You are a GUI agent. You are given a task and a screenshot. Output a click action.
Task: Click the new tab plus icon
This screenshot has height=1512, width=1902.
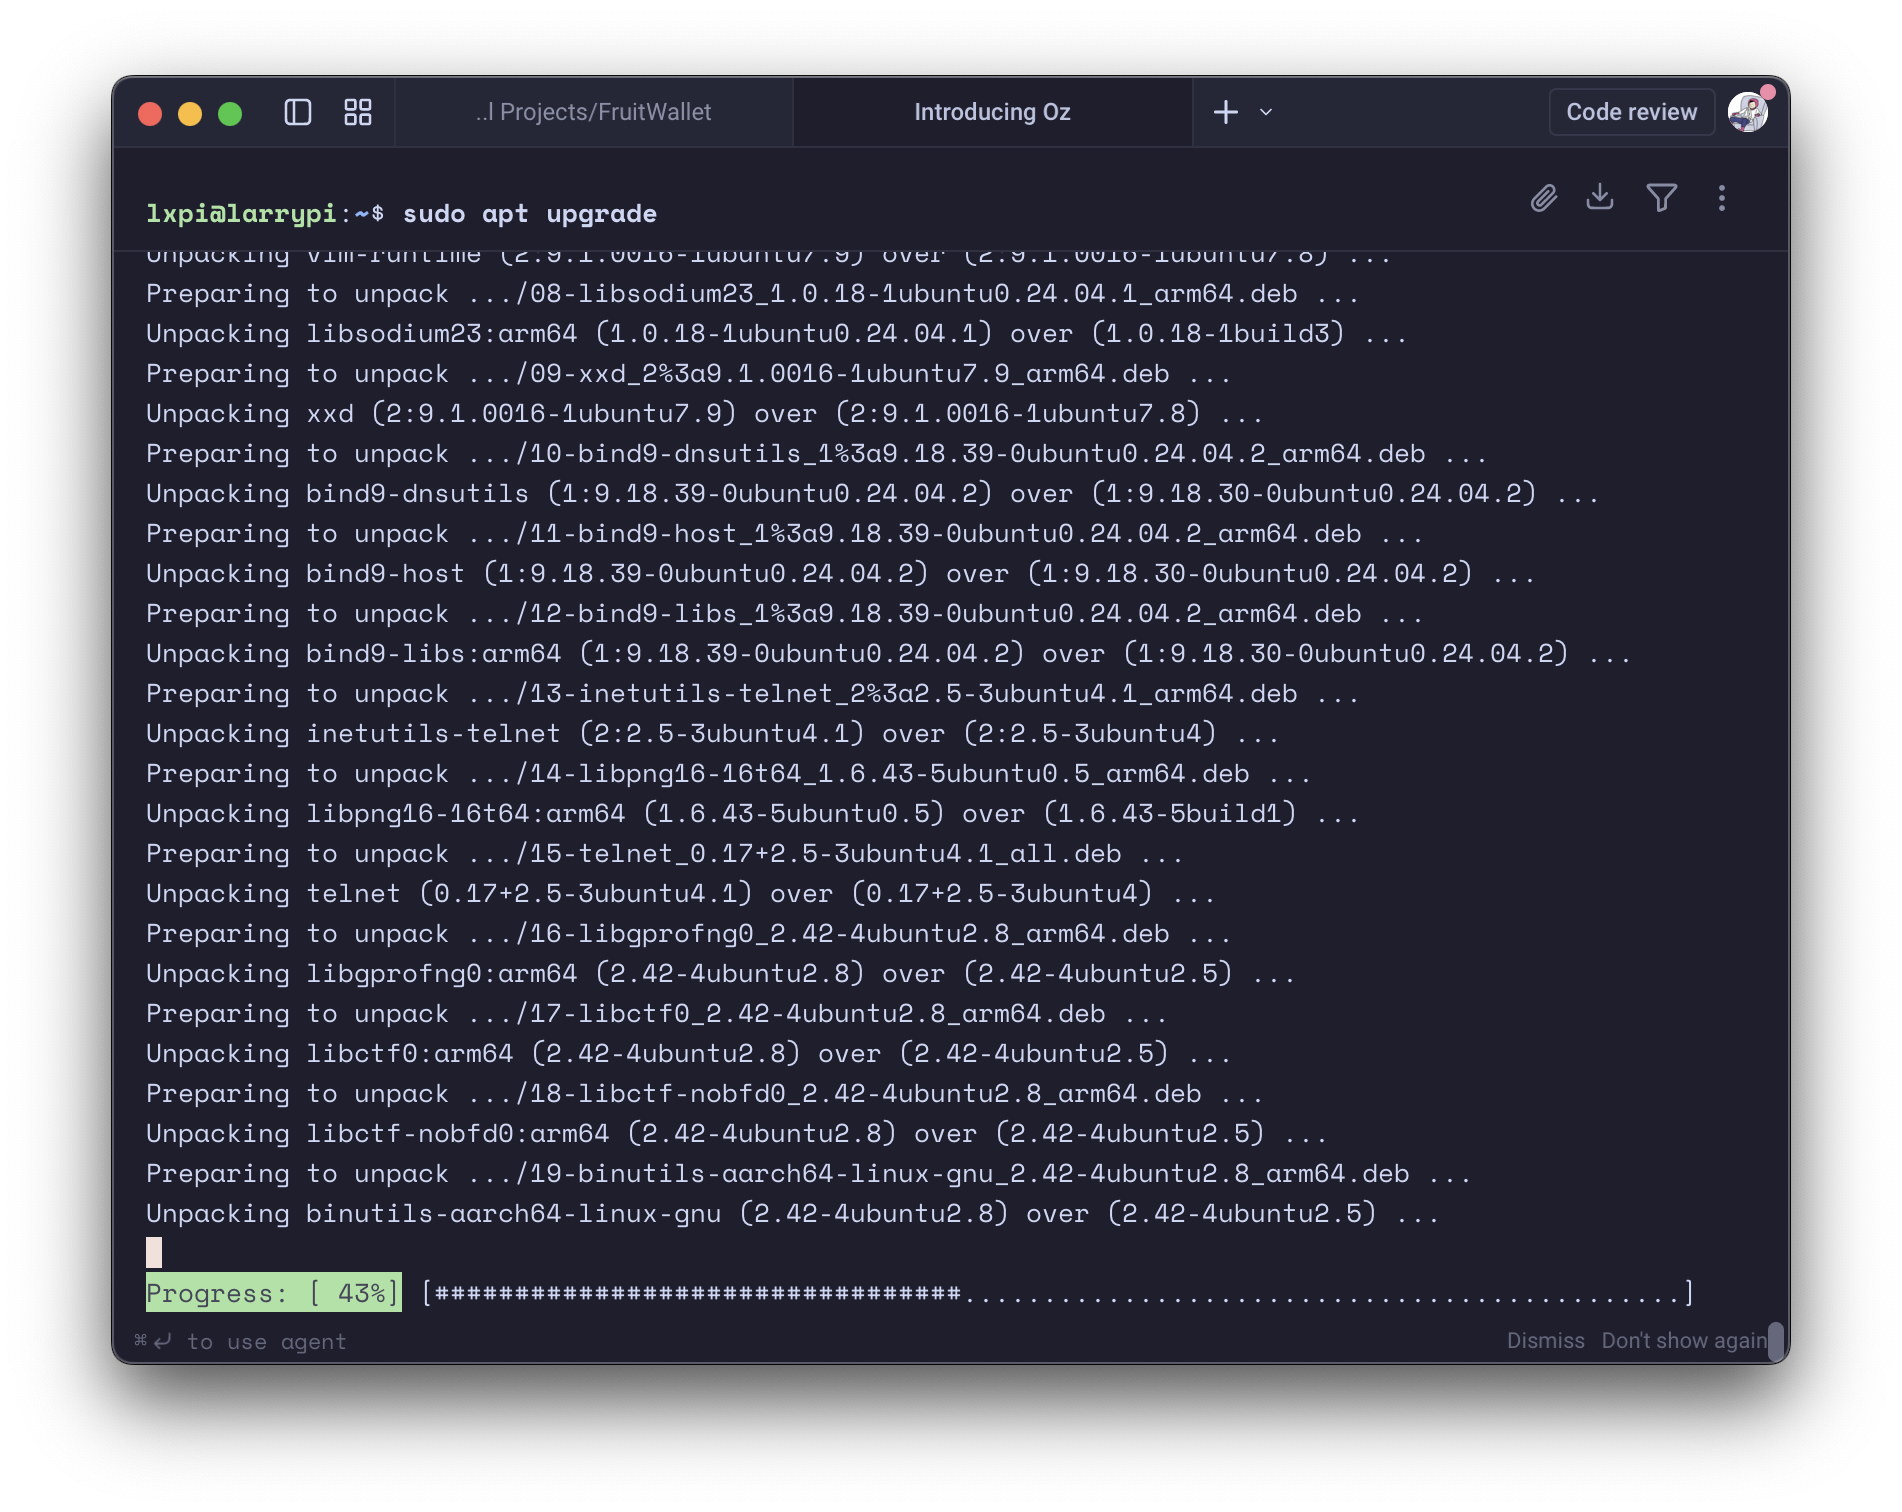coord(1225,112)
